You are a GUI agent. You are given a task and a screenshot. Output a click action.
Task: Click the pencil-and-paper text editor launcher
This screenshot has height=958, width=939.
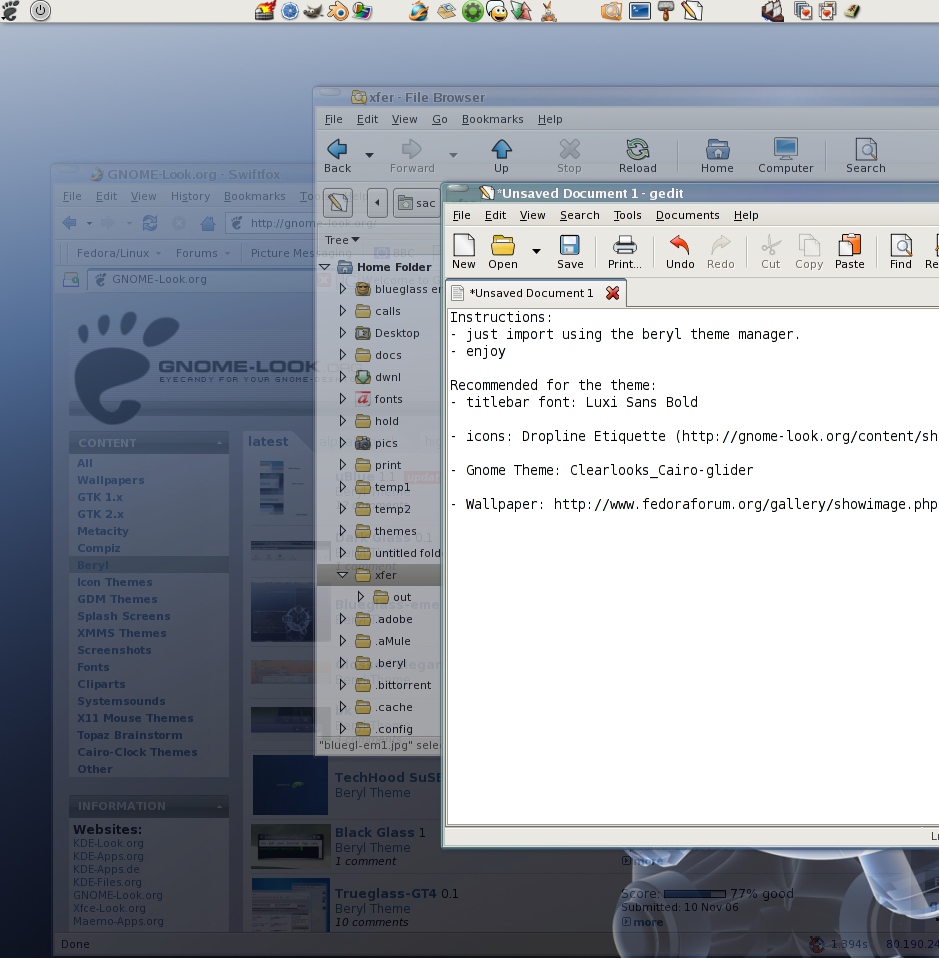tap(692, 10)
